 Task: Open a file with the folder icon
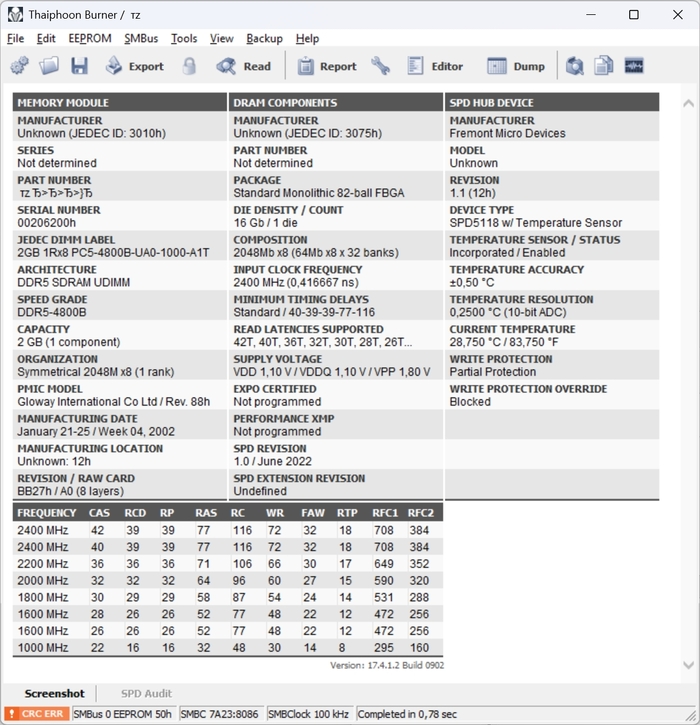(x=49, y=66)
